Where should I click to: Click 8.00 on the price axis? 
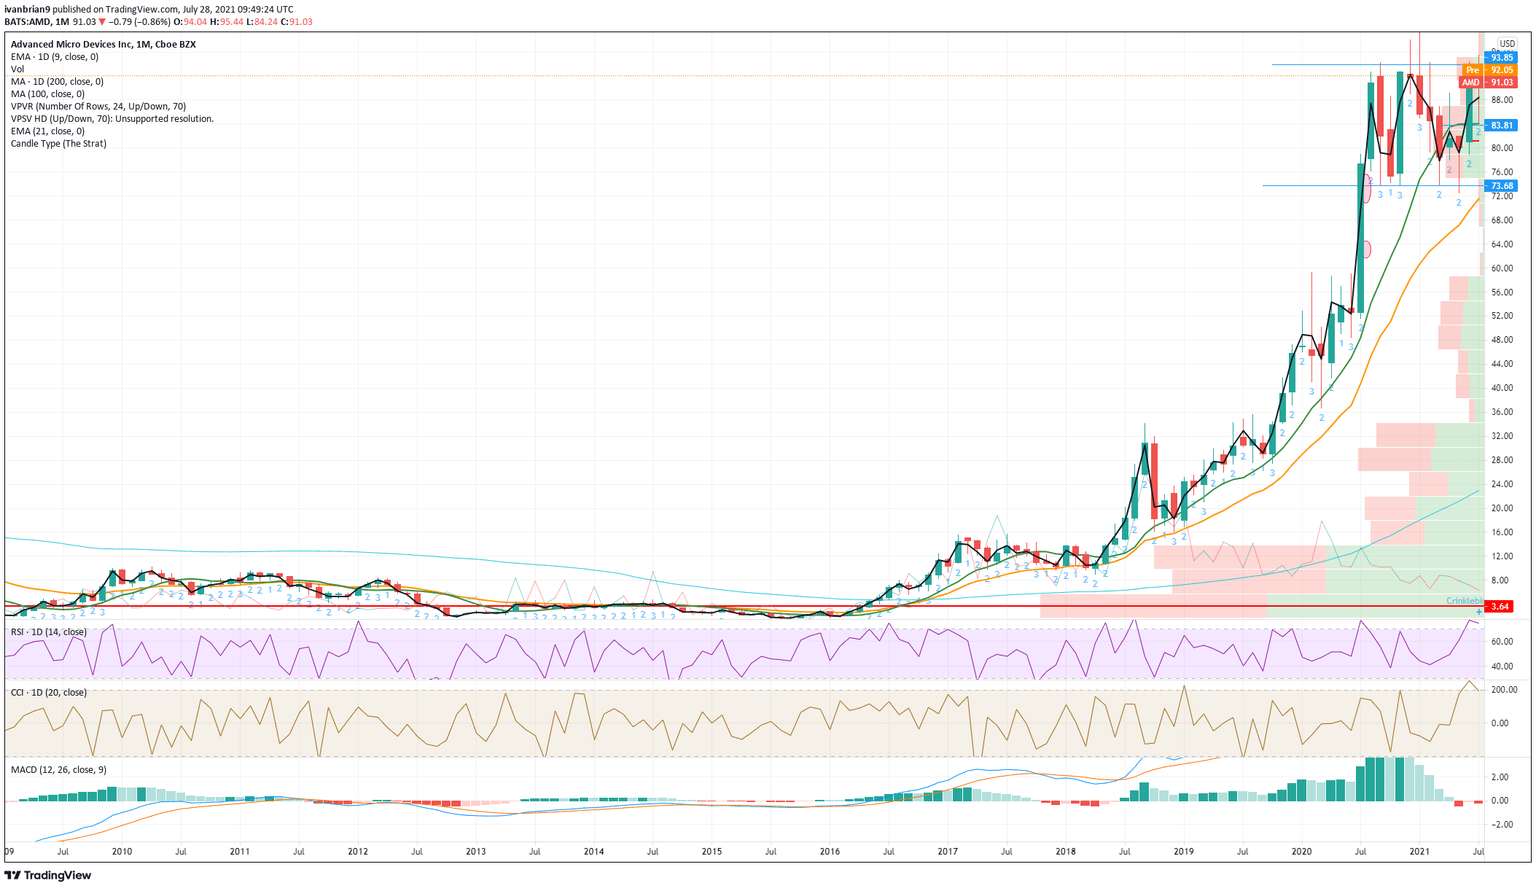[1500, 580]
